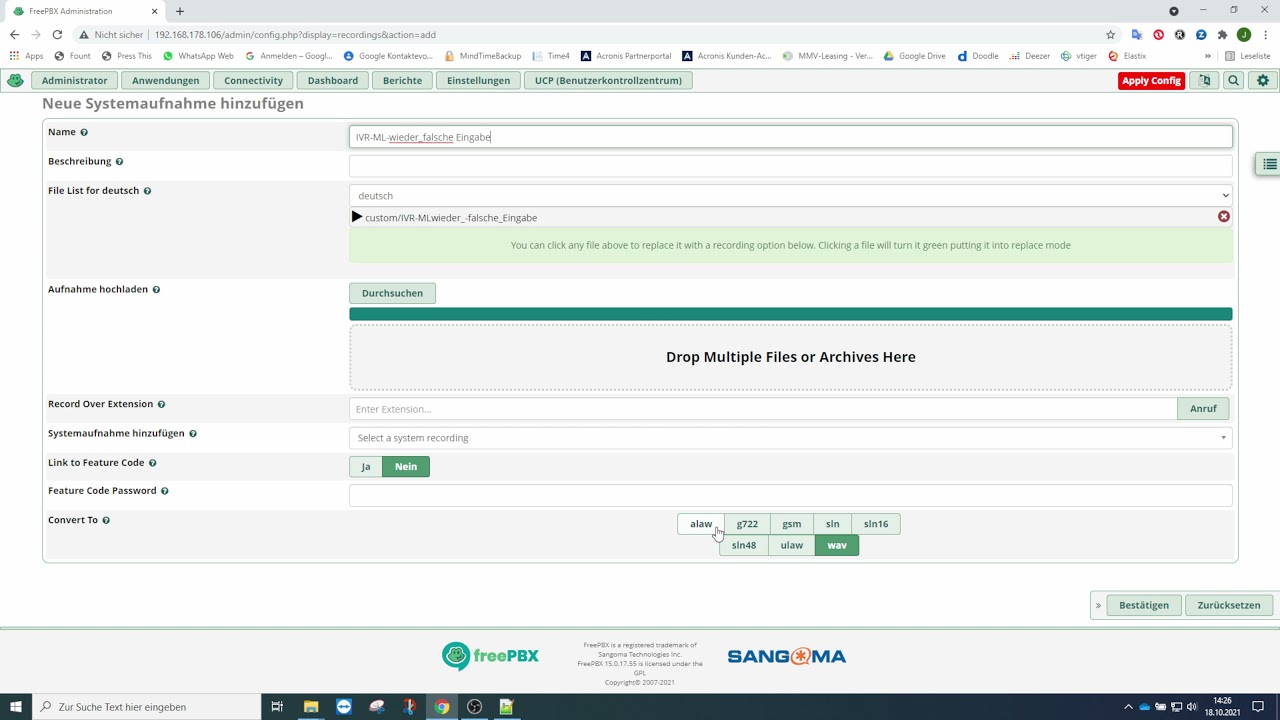Open the Einstellungen menu
The image size is (1280, 720).
pyautogui.click(x=478, y=80)
